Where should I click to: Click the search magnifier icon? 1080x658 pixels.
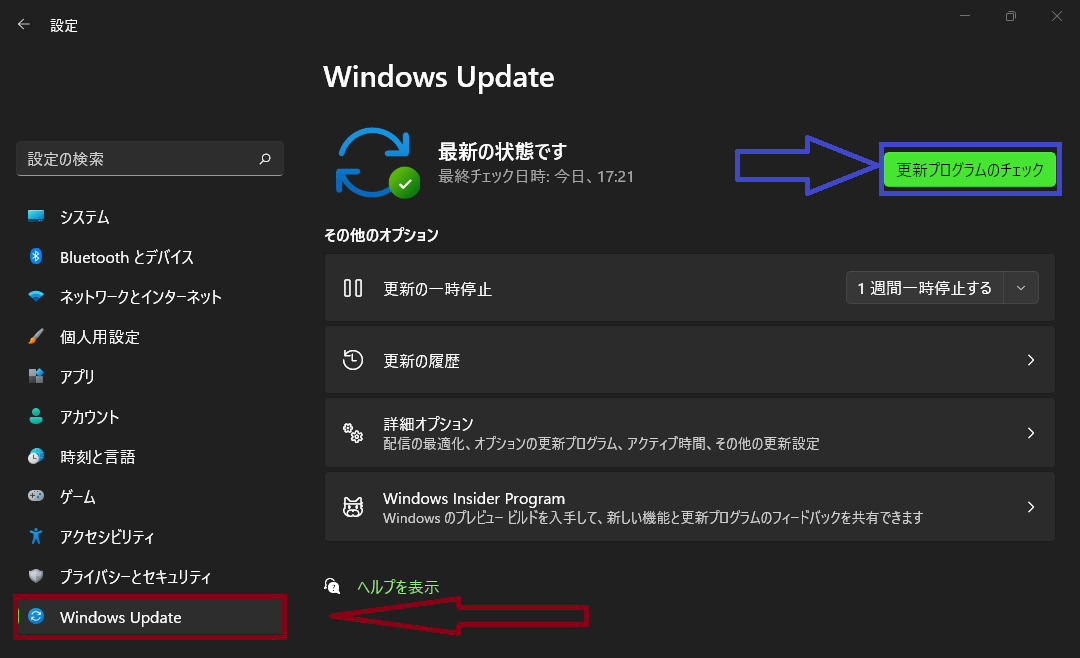click(264, 159)
